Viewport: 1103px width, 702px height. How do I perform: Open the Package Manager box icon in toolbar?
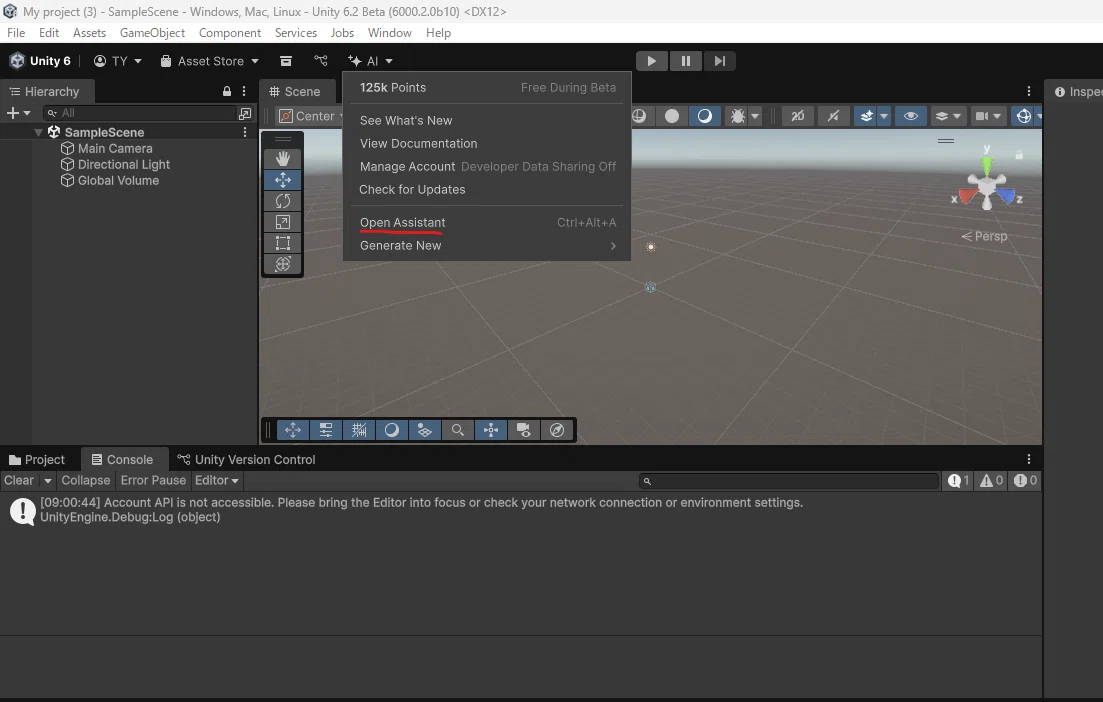tap(286, 61)
